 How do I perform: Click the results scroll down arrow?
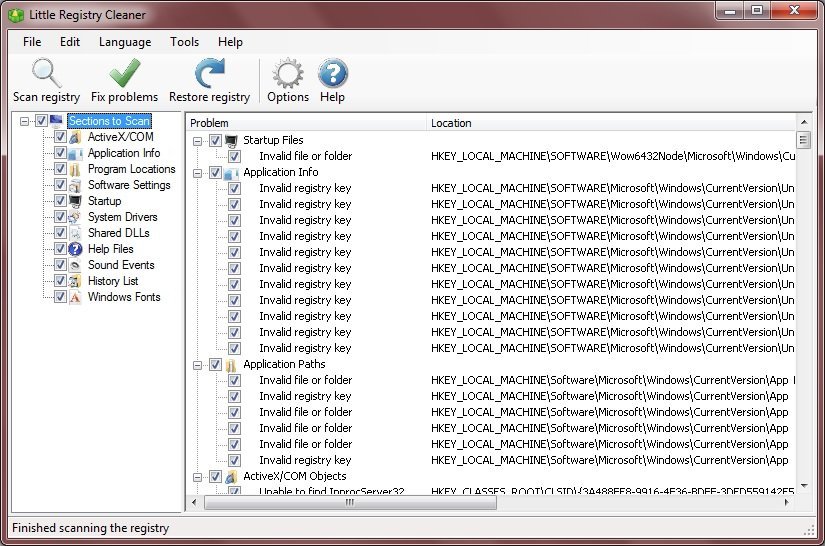(x=803, y=486)
